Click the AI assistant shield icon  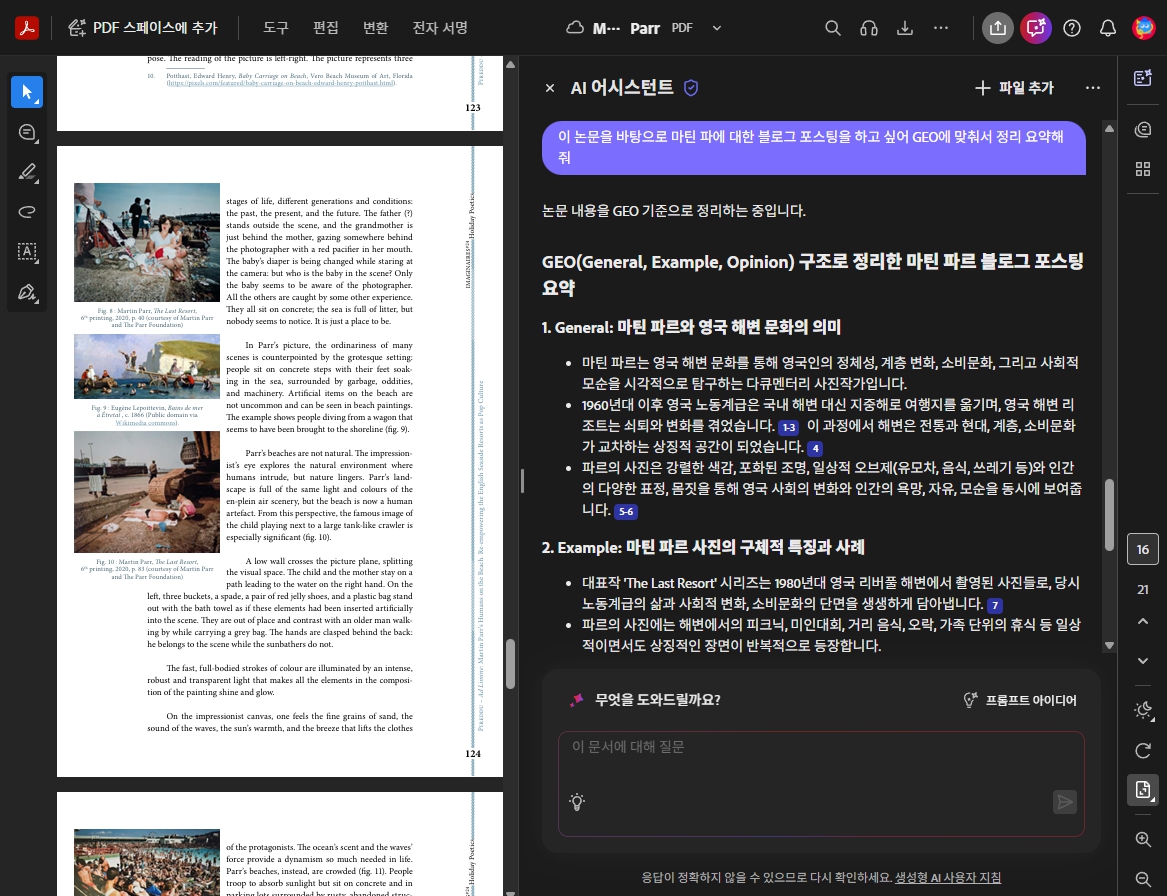pyautogui.click(x=691, y=88)
